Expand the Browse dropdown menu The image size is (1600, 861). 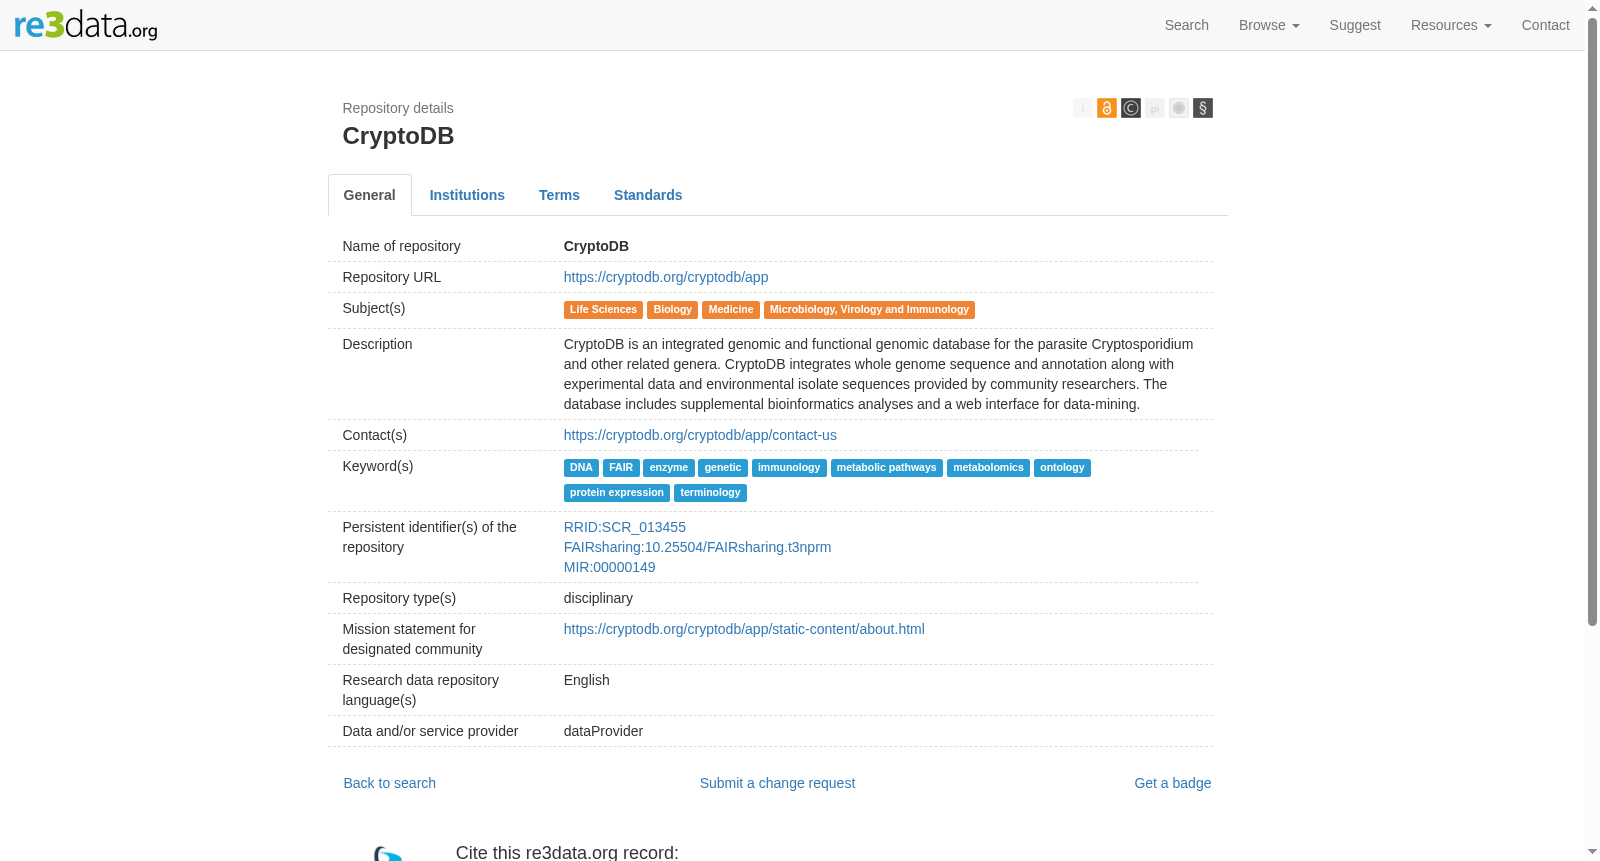pos(1269,25)
